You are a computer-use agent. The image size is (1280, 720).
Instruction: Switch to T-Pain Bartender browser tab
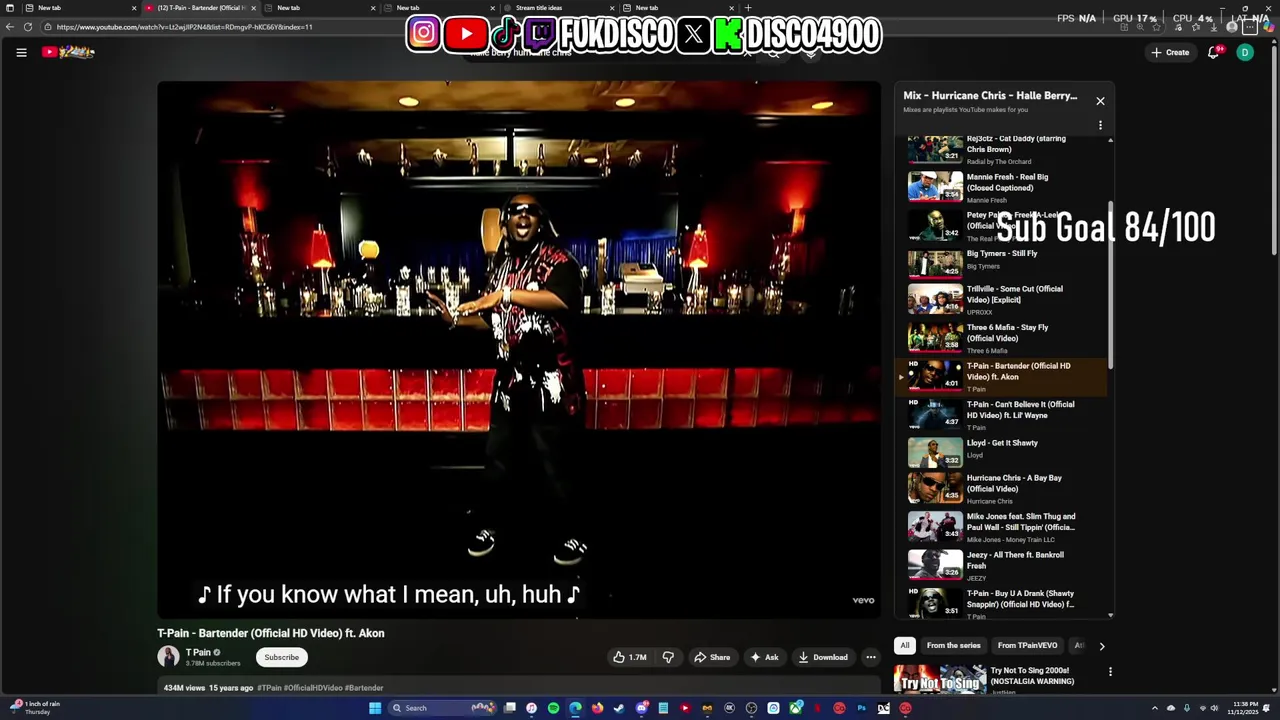point(199,8)
